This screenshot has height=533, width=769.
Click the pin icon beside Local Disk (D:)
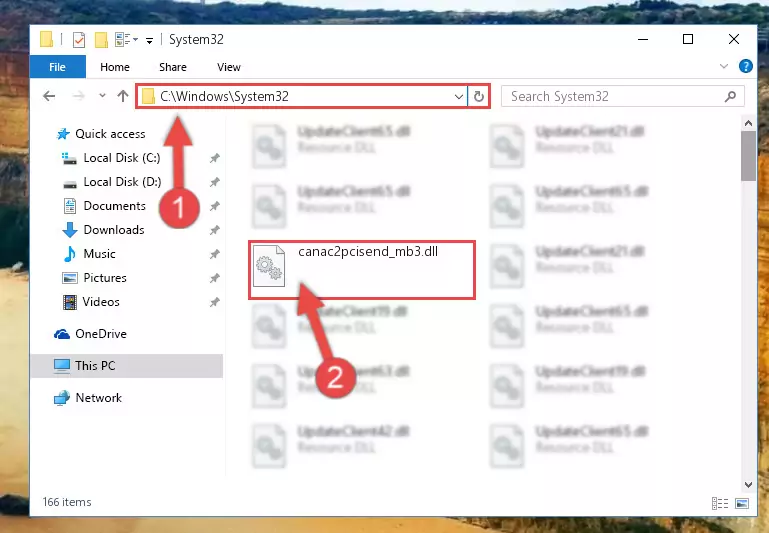214,182
